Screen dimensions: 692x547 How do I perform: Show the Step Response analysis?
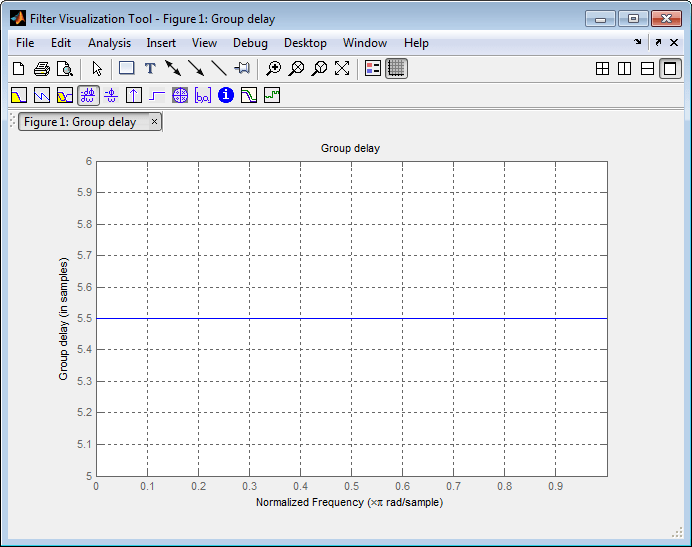pos(157,95)
